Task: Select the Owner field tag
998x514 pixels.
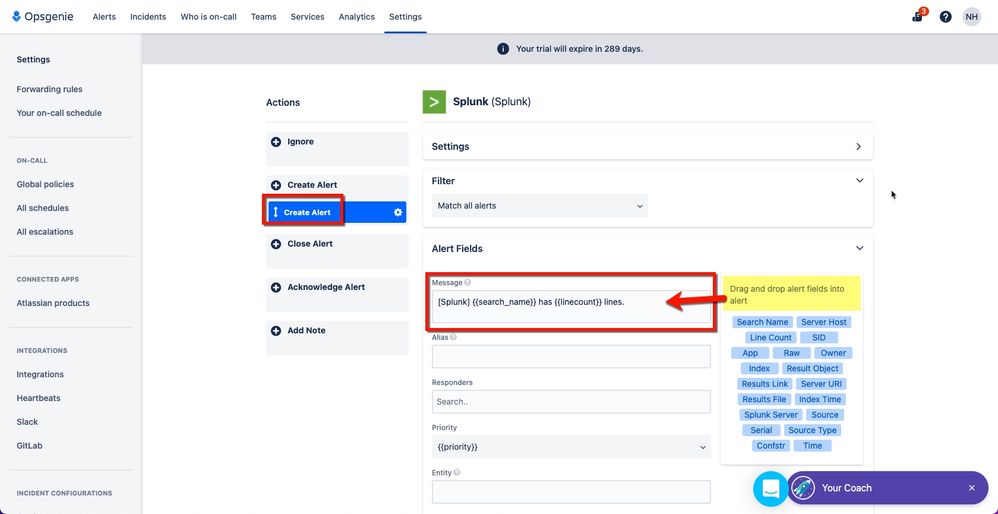Action: (x=833, y=353)
